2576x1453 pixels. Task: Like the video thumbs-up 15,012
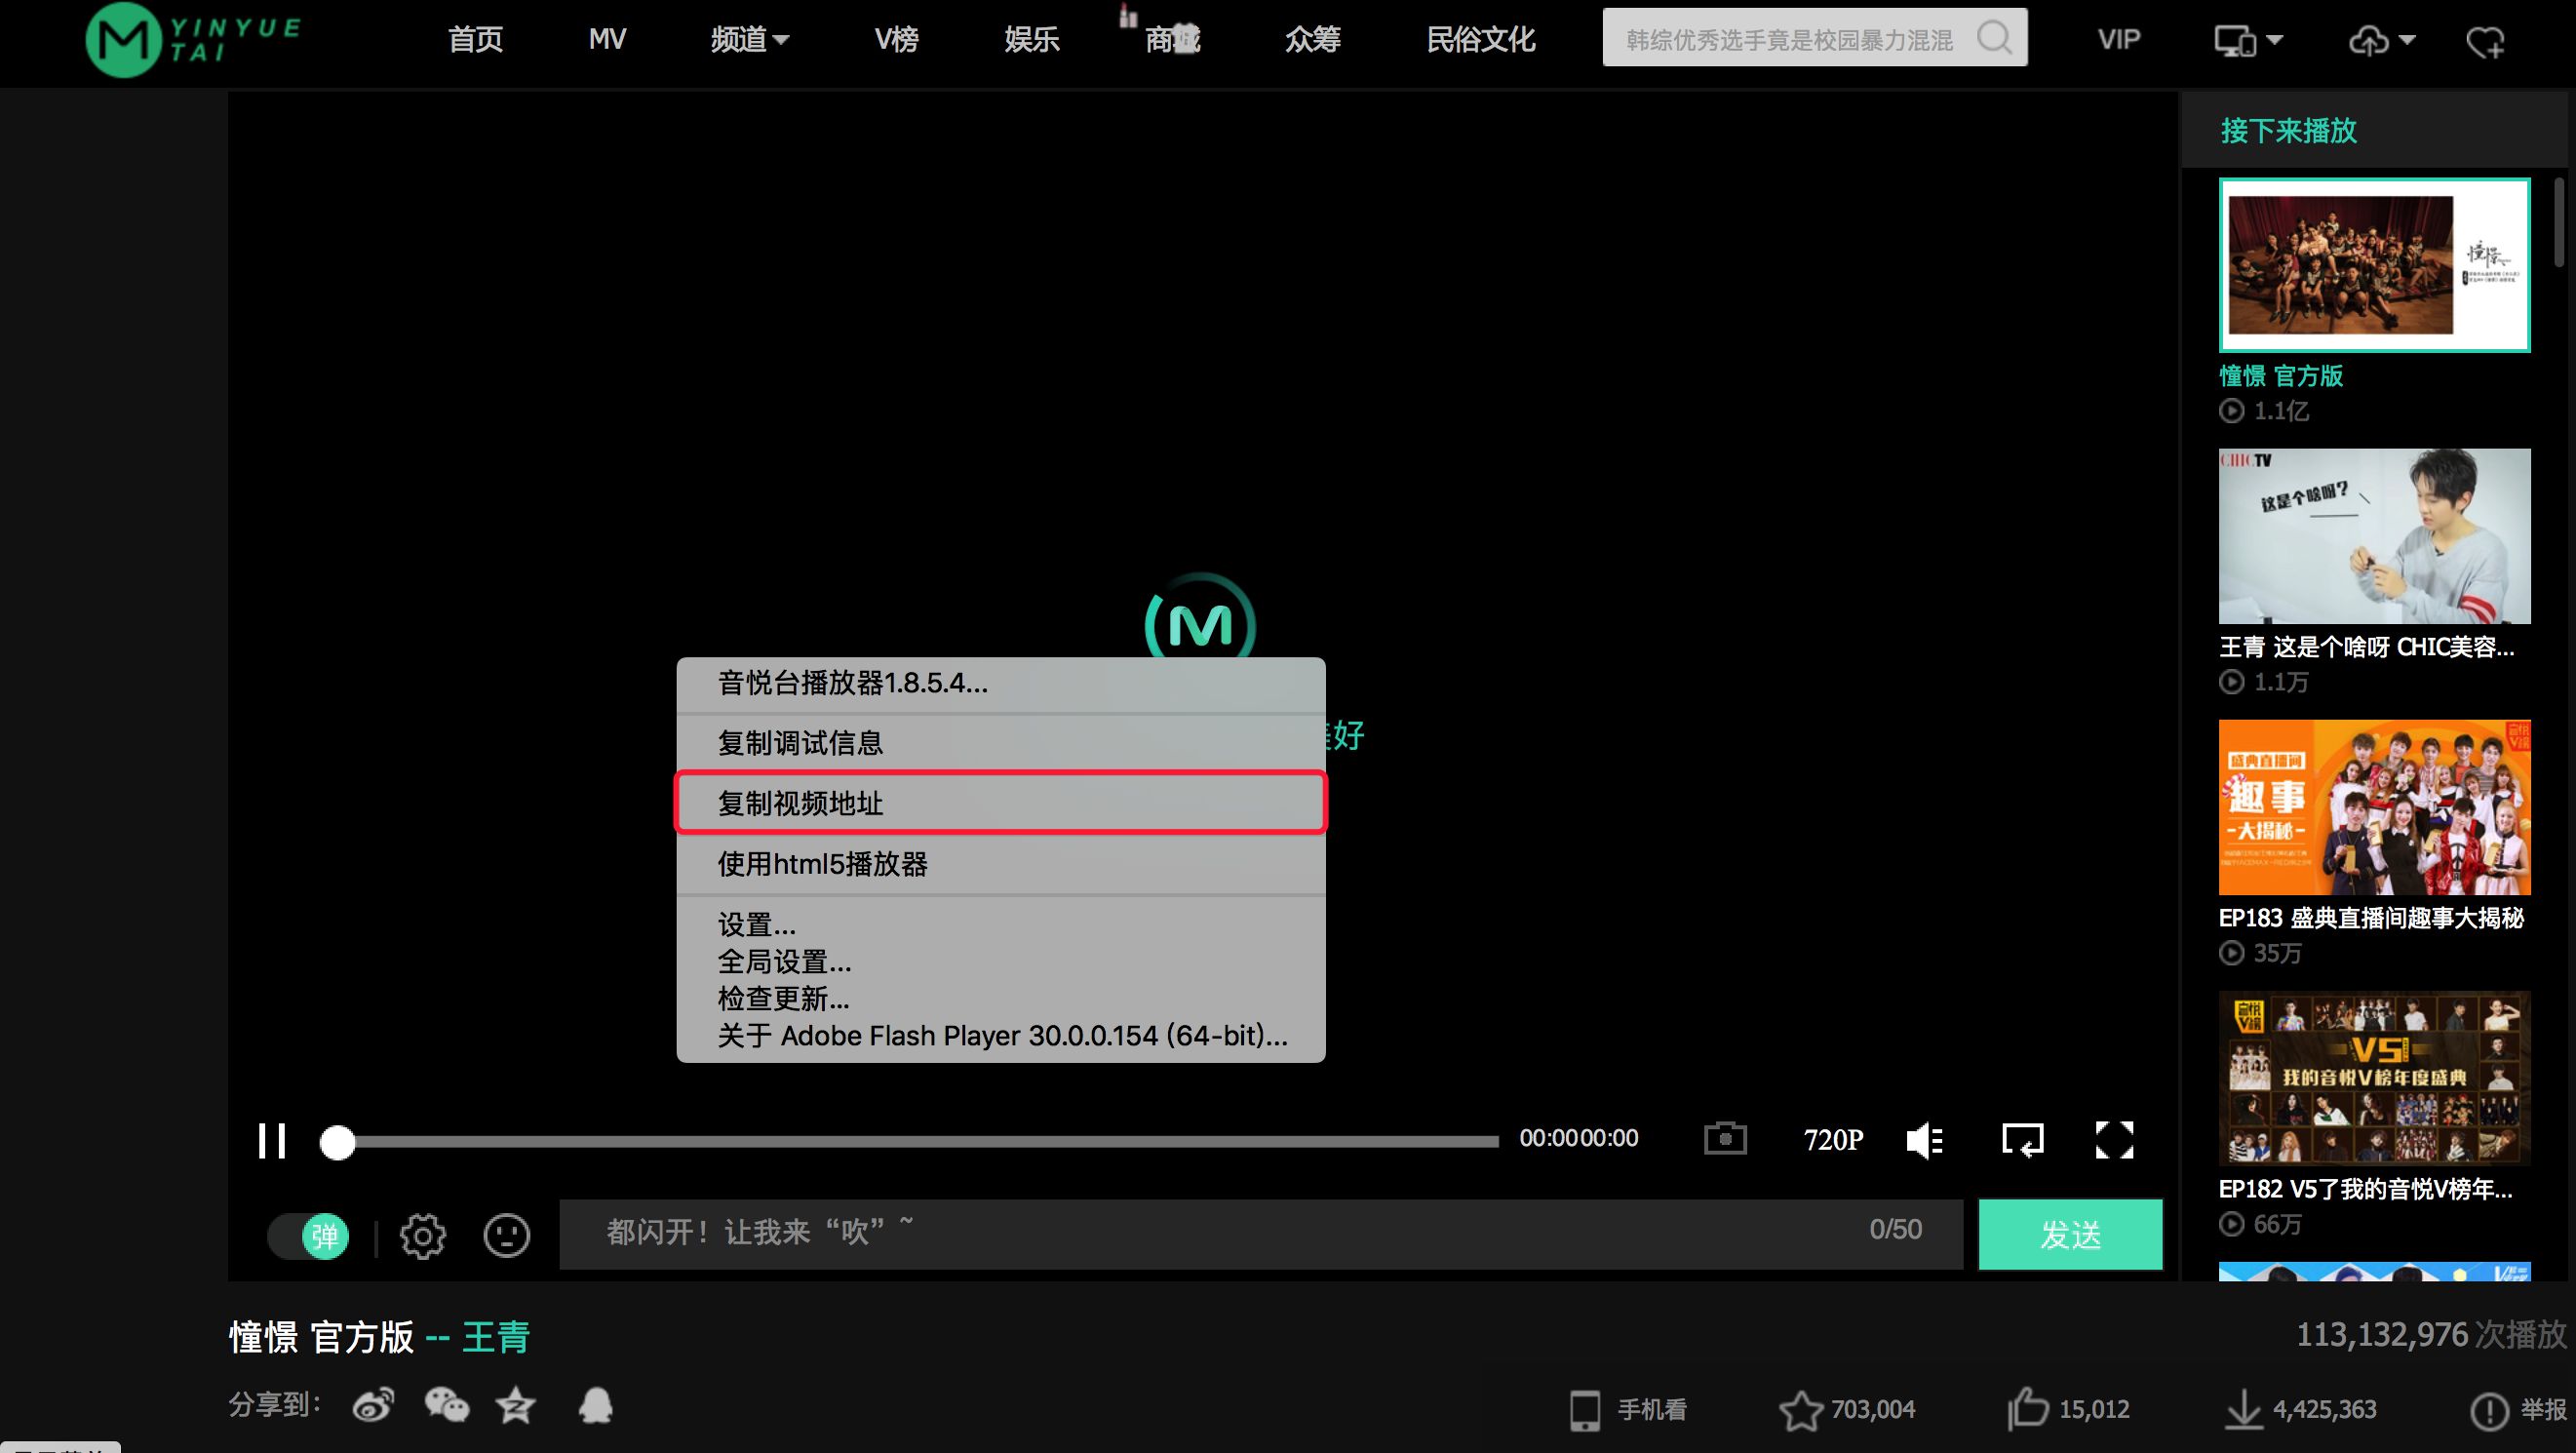pos(2068,1410)
